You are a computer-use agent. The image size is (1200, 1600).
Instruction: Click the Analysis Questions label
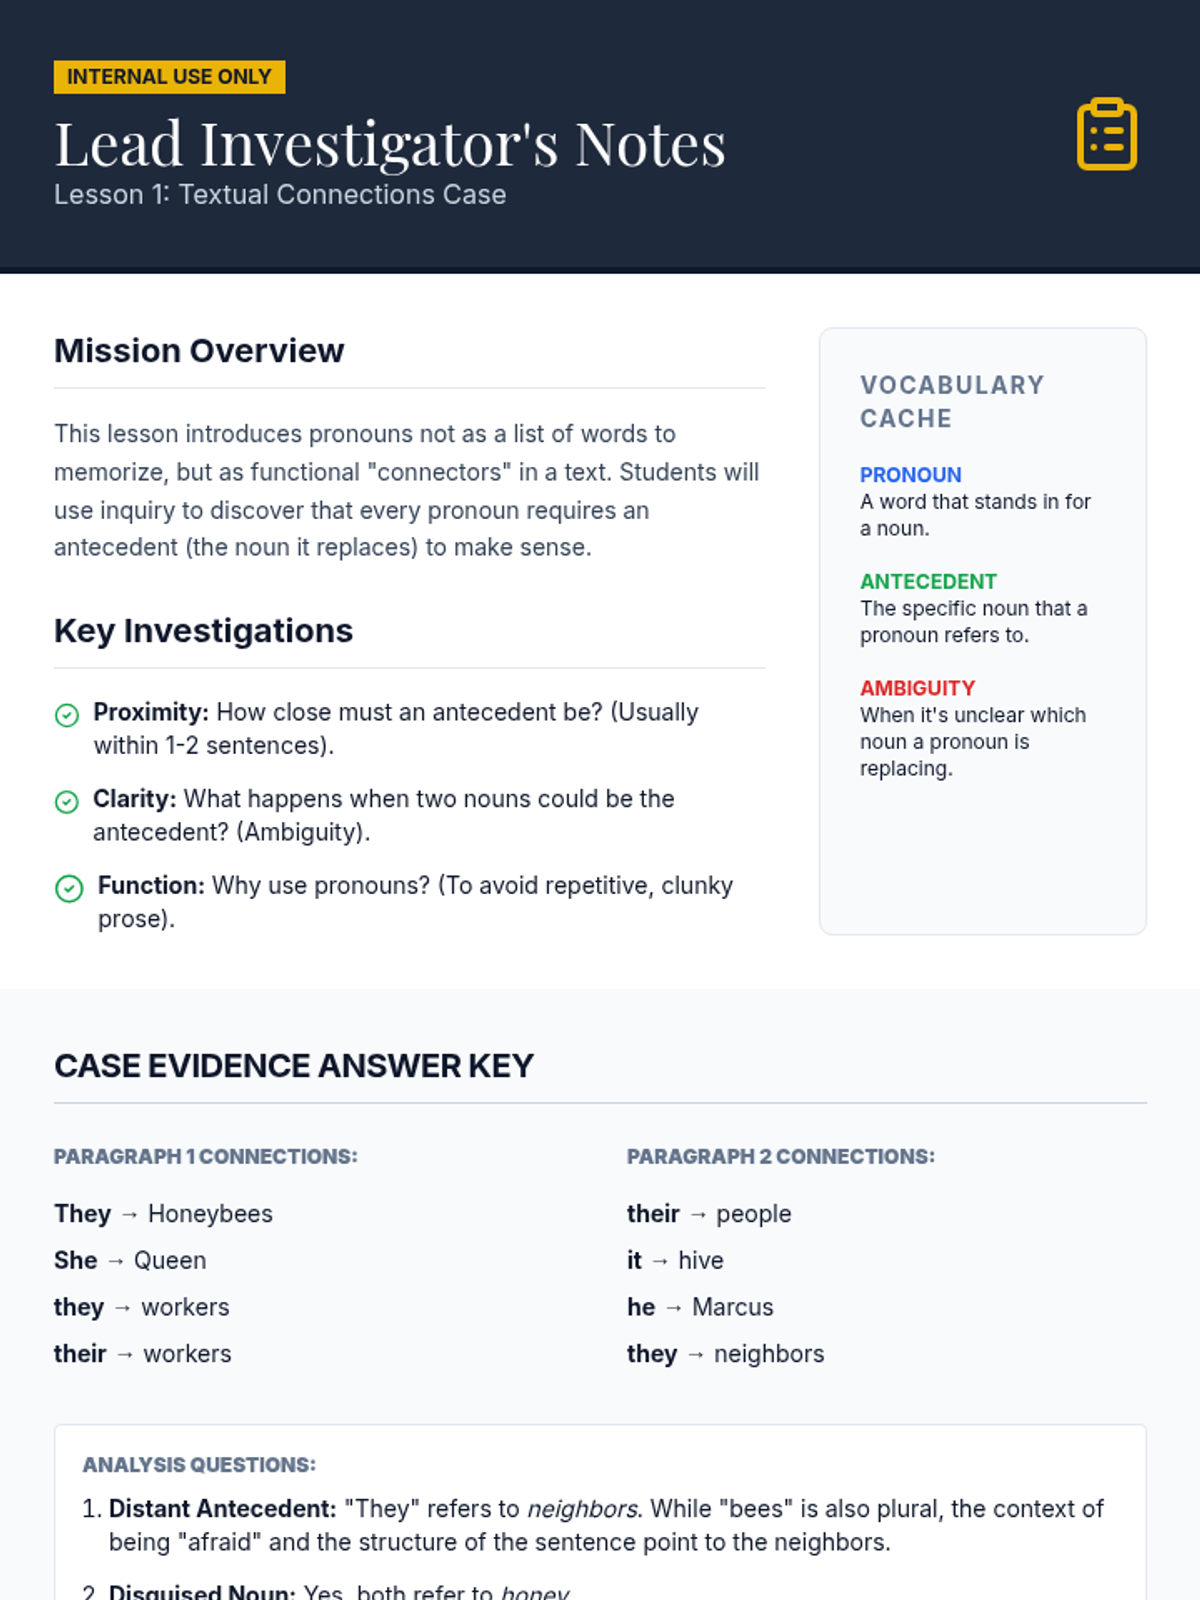(x=199, y=1465)
